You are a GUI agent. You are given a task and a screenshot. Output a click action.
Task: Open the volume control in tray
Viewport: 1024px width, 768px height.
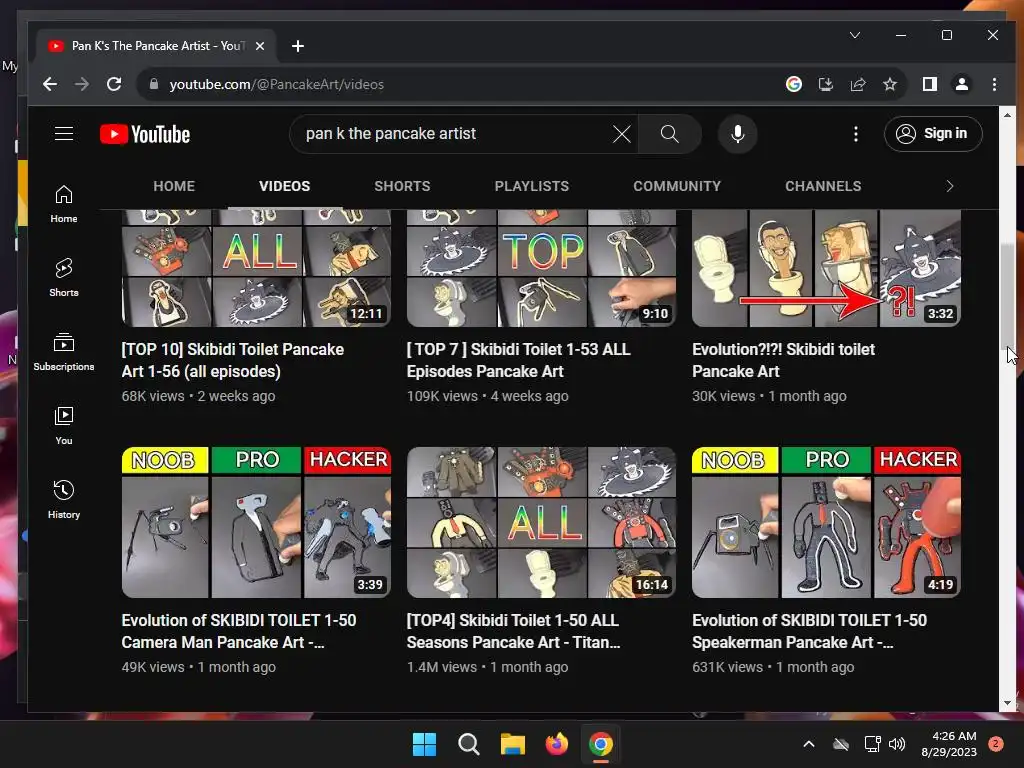tap(897, 744)
